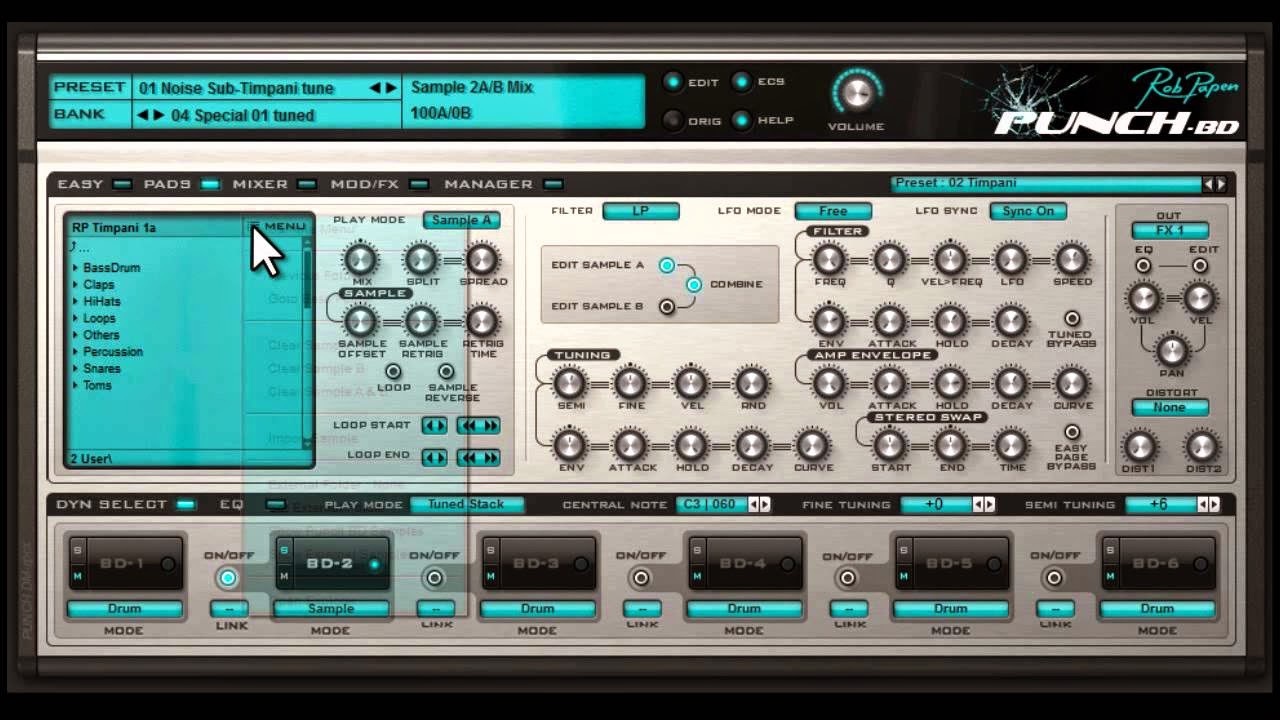Jump Loop Start forward with double right arrow
This screenshot has height=720, width=1280.
[x=491, y=426]
